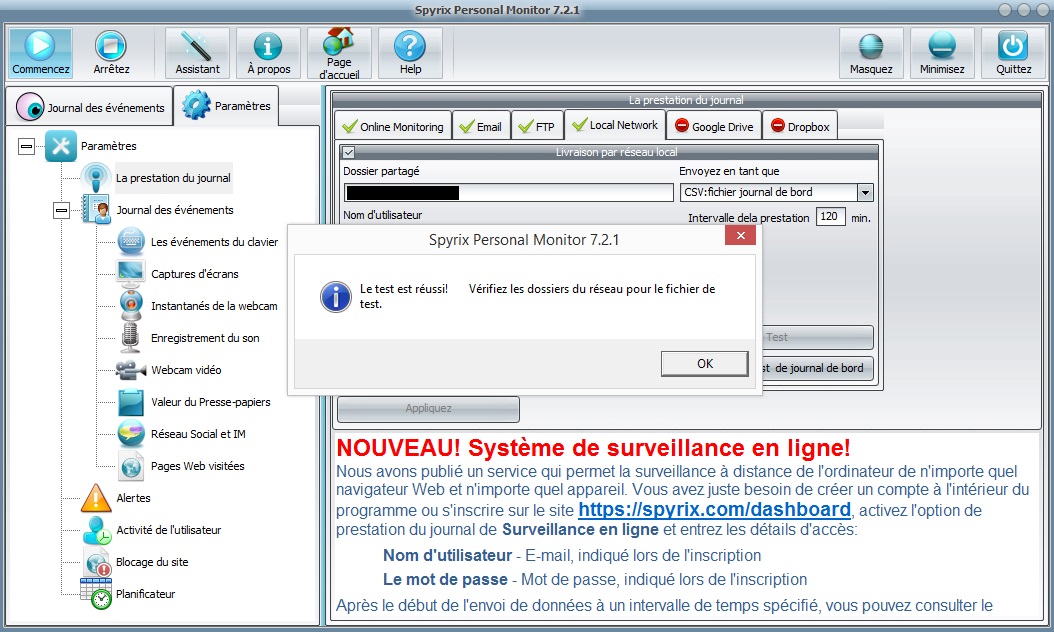Click the Test button
The height and width of the screenshot is (632, 1054).
(x=818, y=337)
